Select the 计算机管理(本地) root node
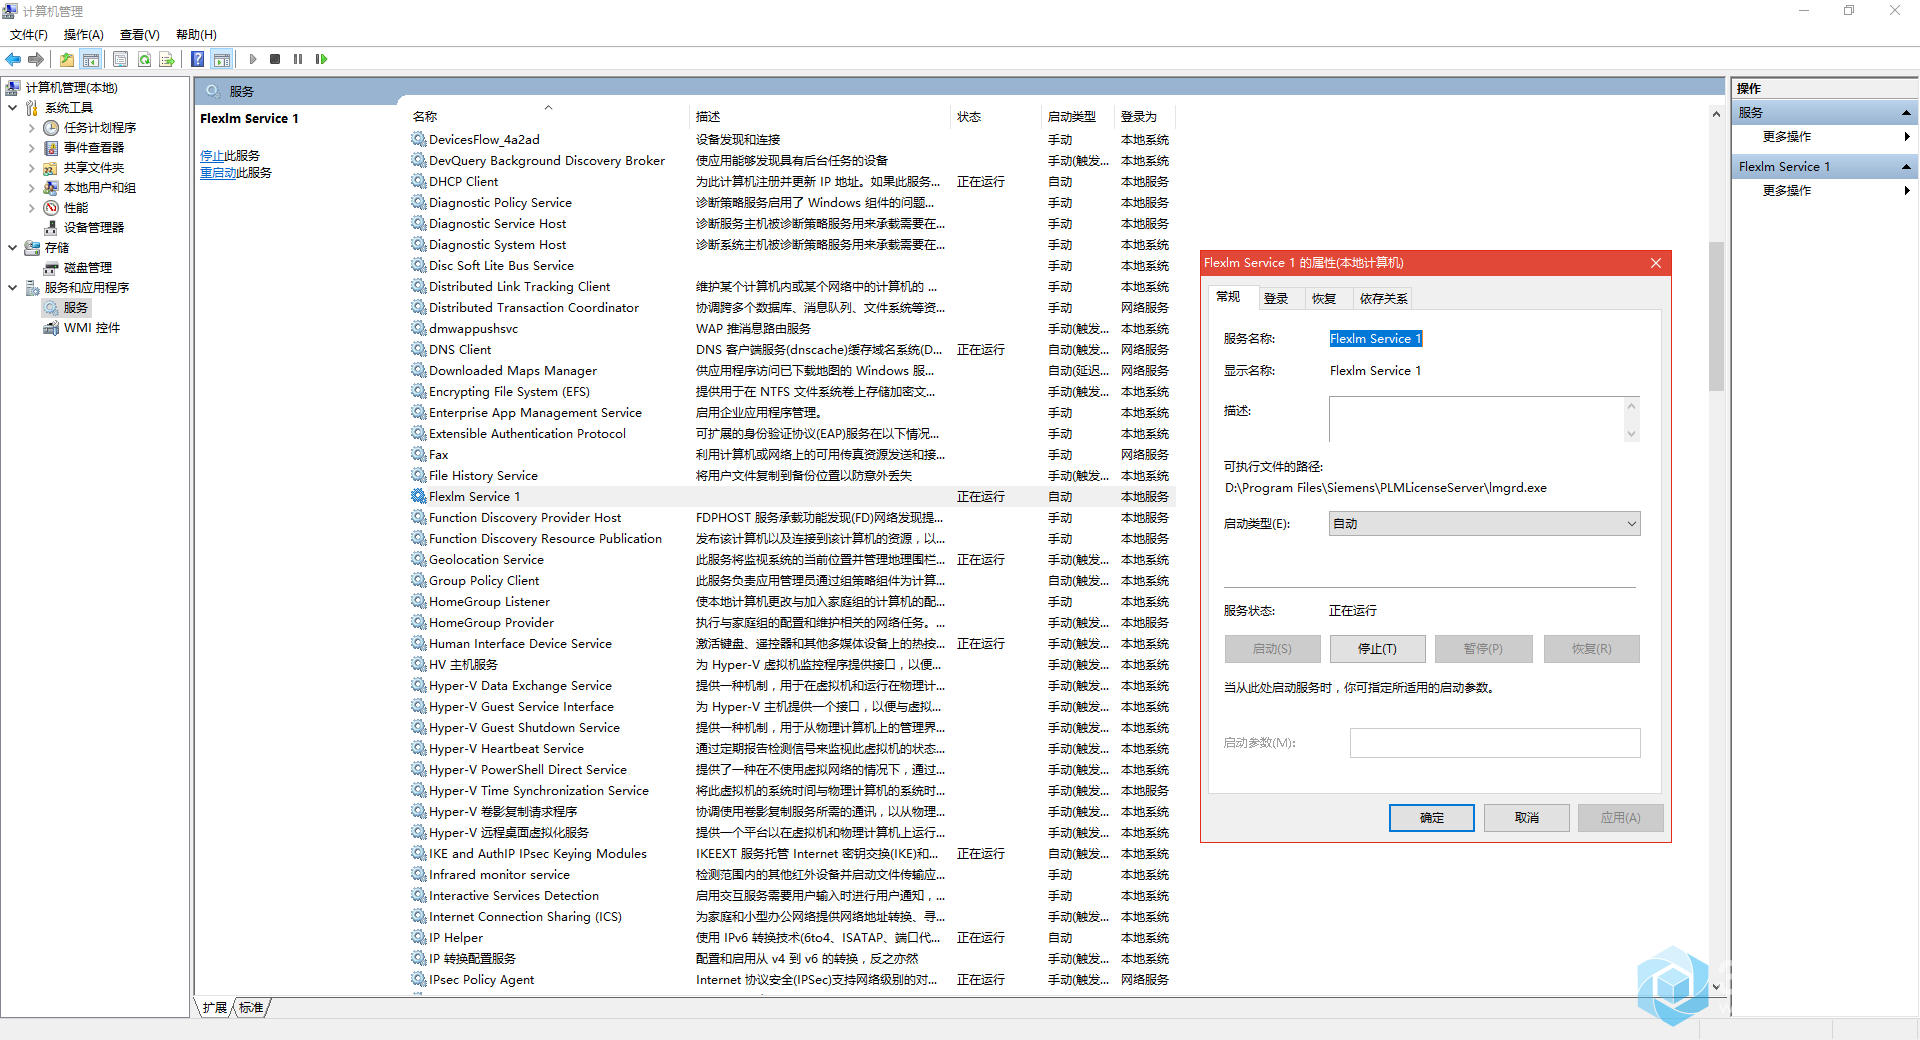The image size is (1920, 1040). (x=71, y=88)
